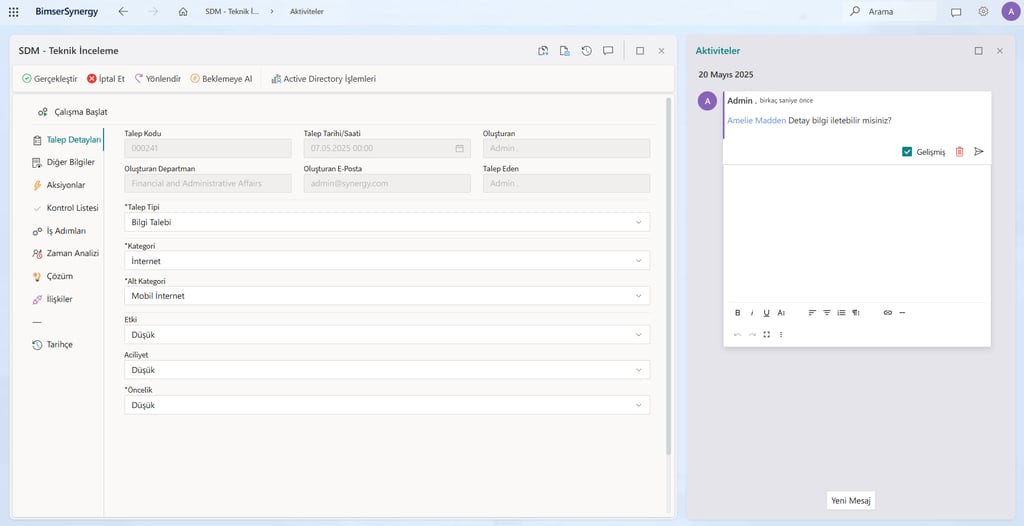Redo the edit in message editor
1024x526 pixels.
[x=752, y=334]
